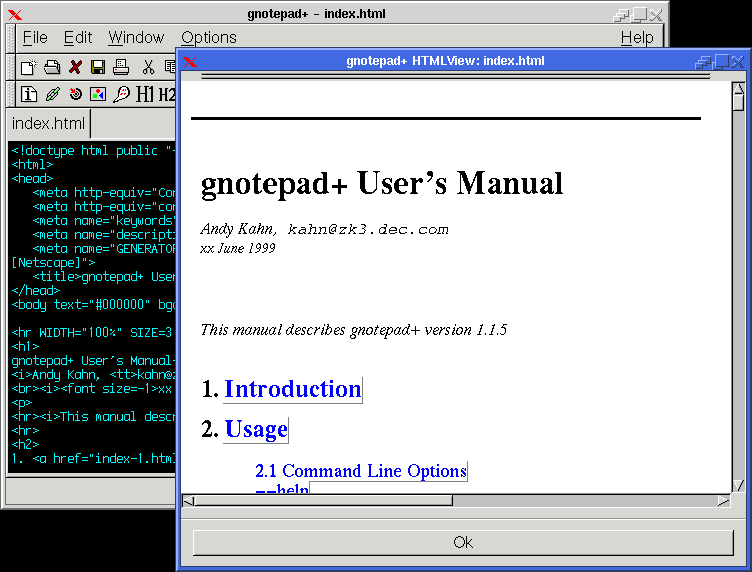Screen dimensions: 752x572
Task: Click 'This manual describes gnotepad+ version 1.1.5' text
Action: (353, 330)
